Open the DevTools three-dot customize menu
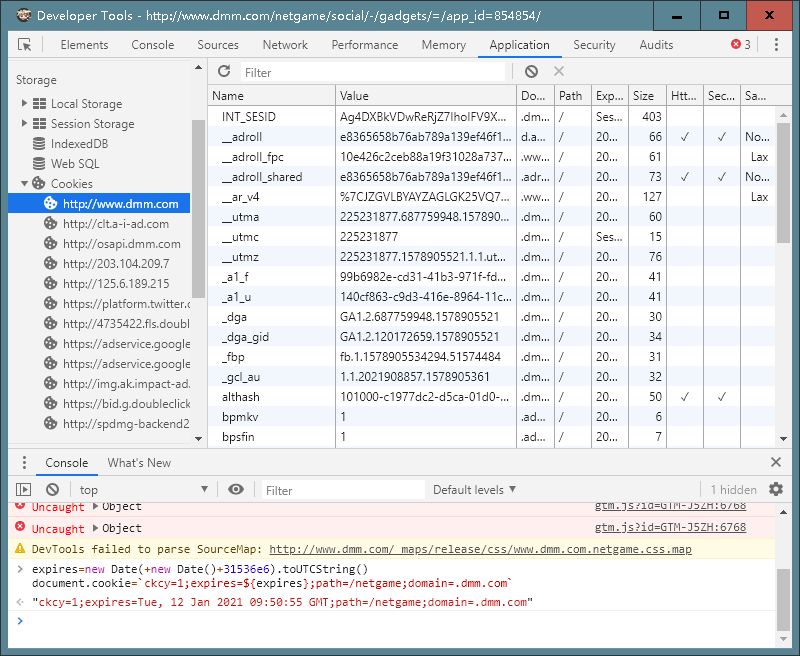800x656 pixels. [x=776, y=45]
